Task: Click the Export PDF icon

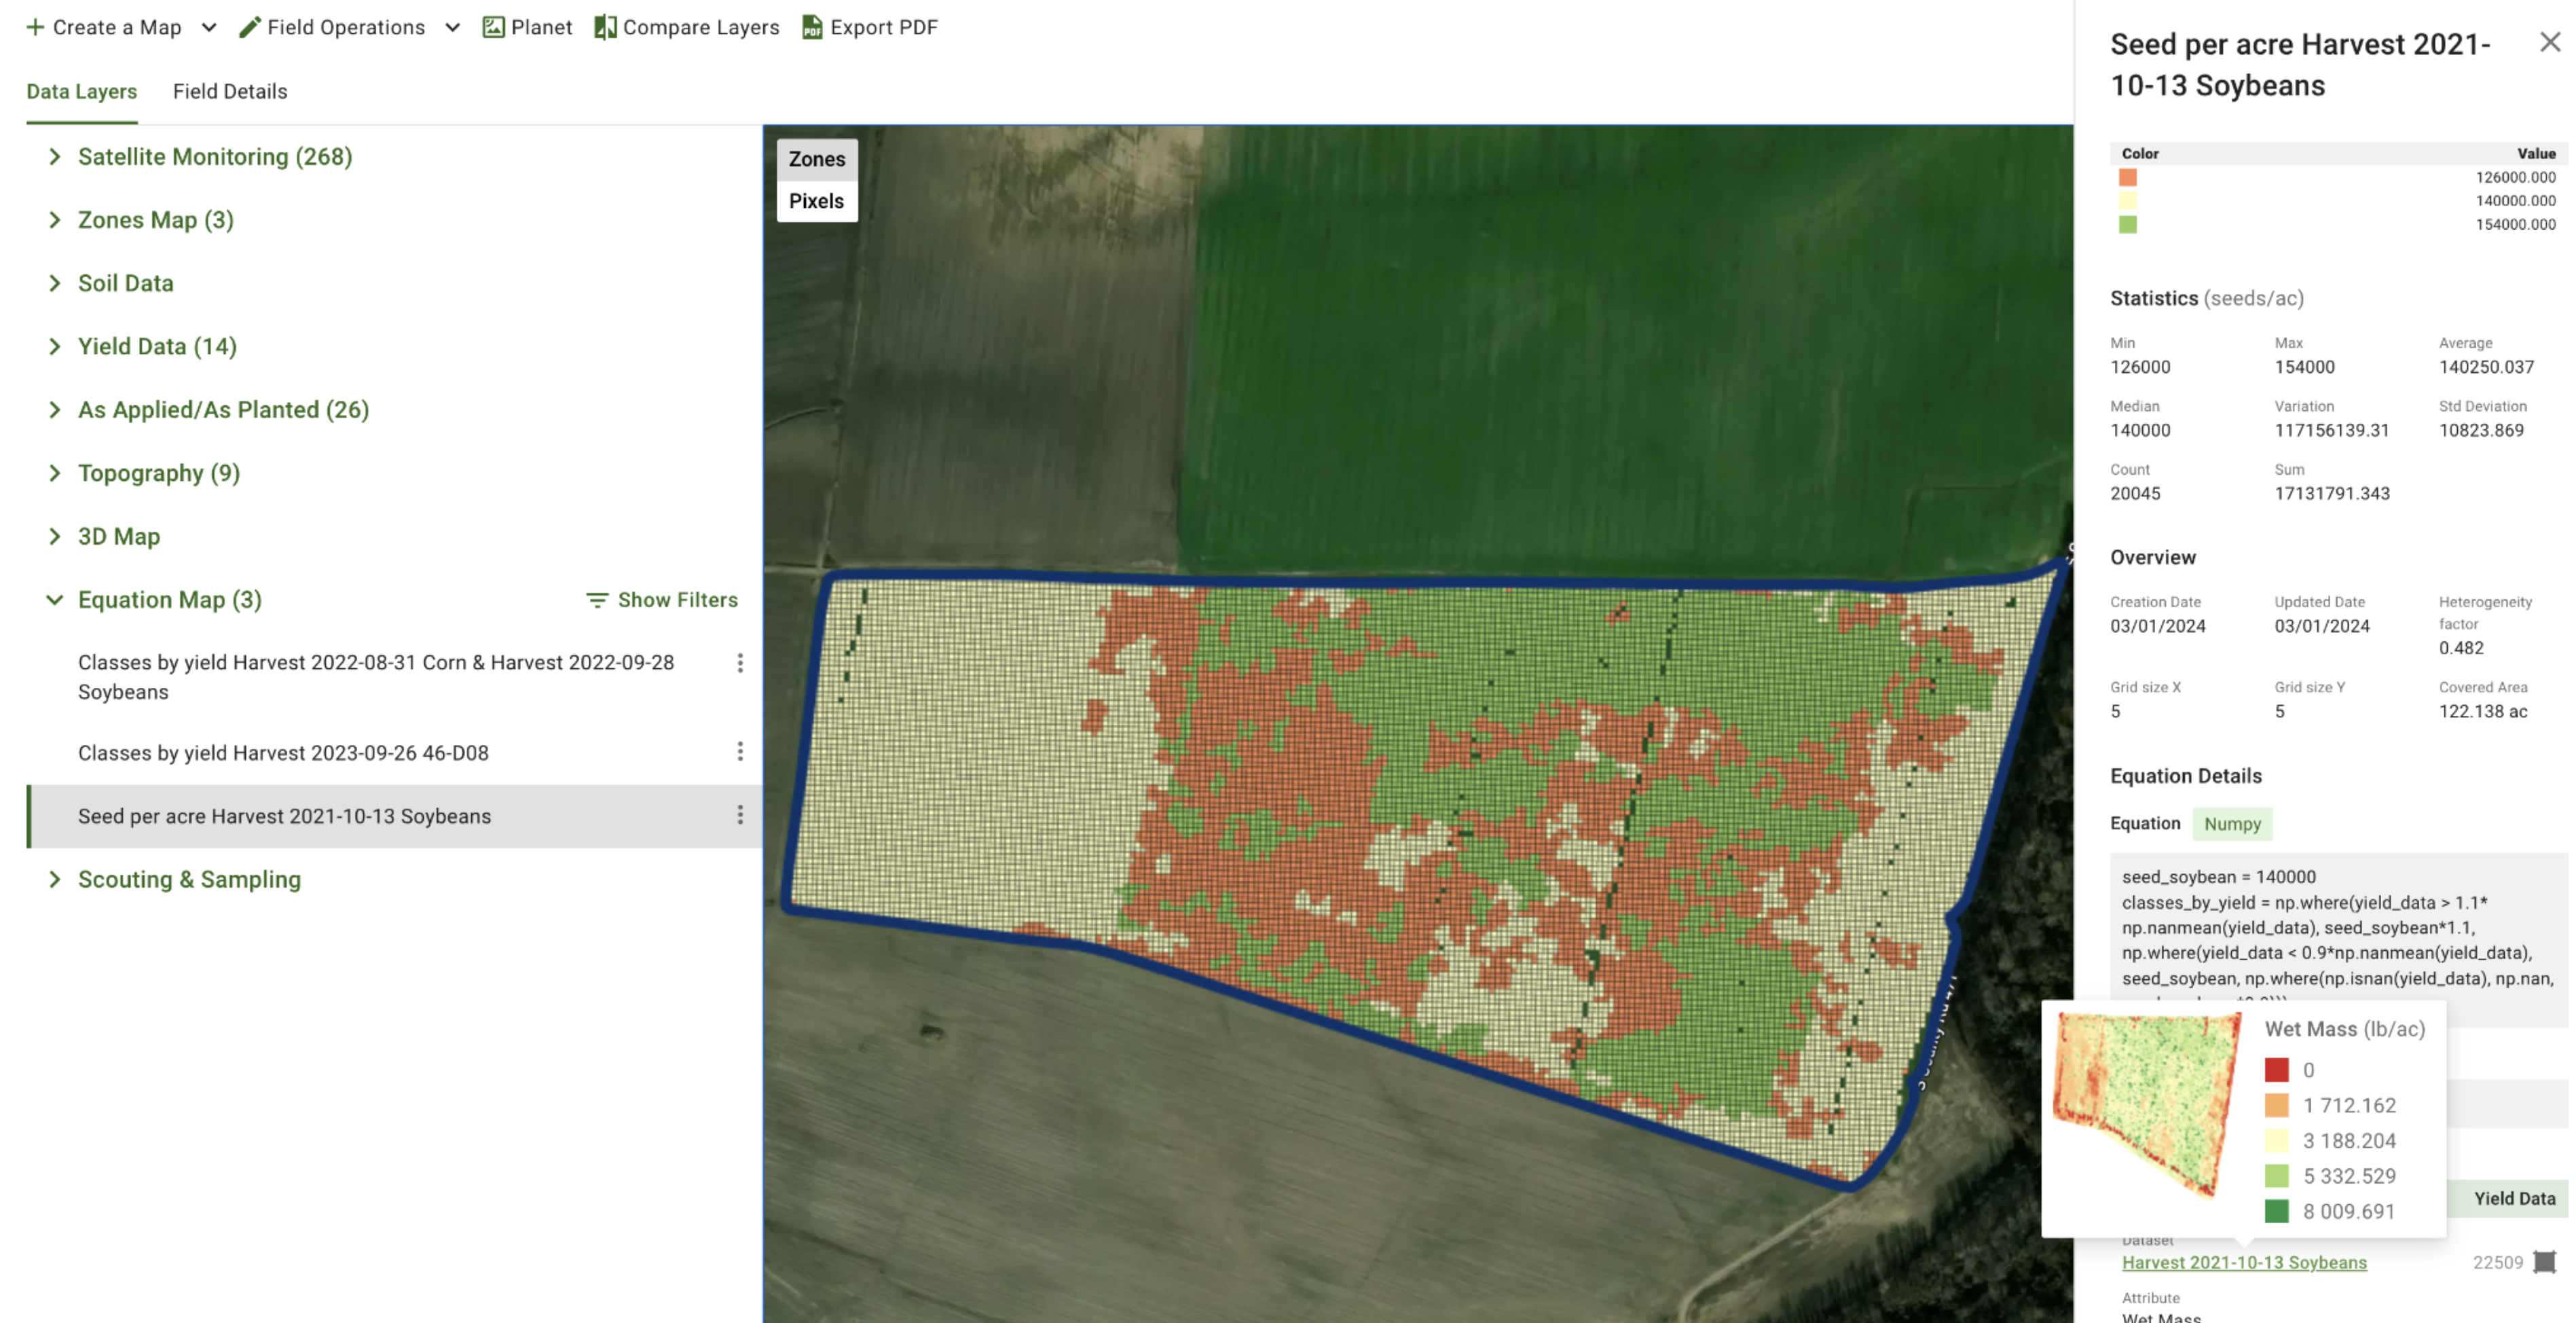Action: click(812, 27)
